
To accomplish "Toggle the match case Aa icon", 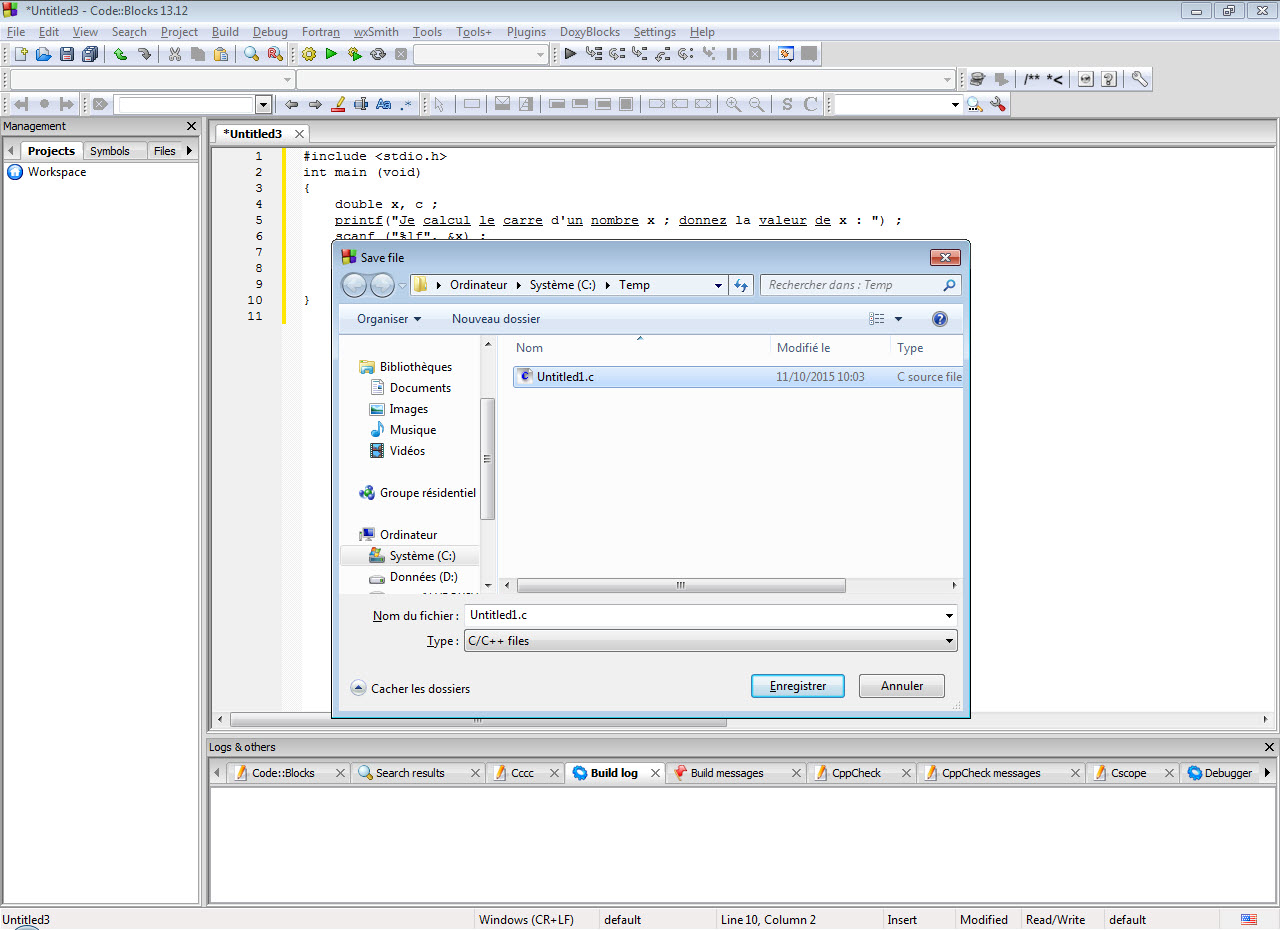I will 383,104.
